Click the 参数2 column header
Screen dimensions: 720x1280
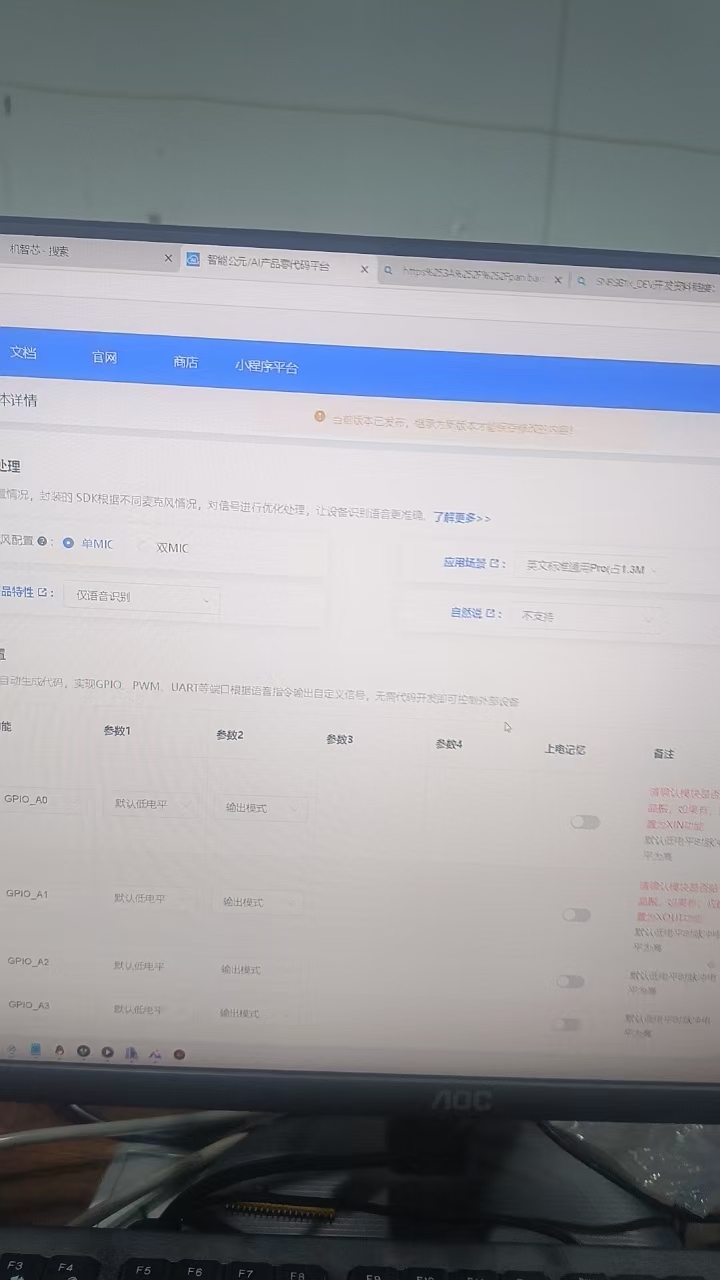click(230, 735)
